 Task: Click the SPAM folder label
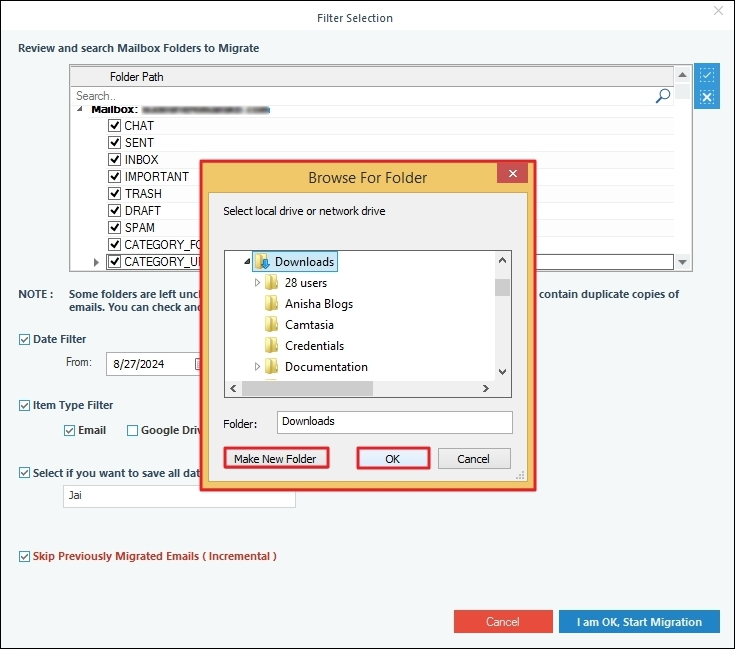[140, 227]
